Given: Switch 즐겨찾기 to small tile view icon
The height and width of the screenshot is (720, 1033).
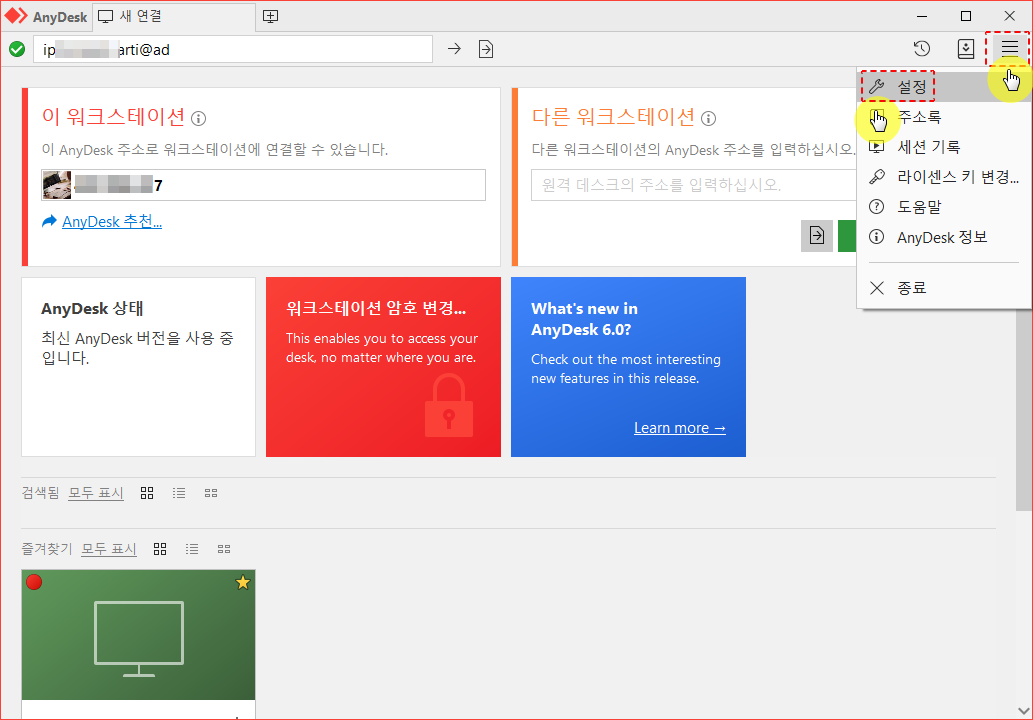Looking at the screenshot, I should [x=224, y=549].
